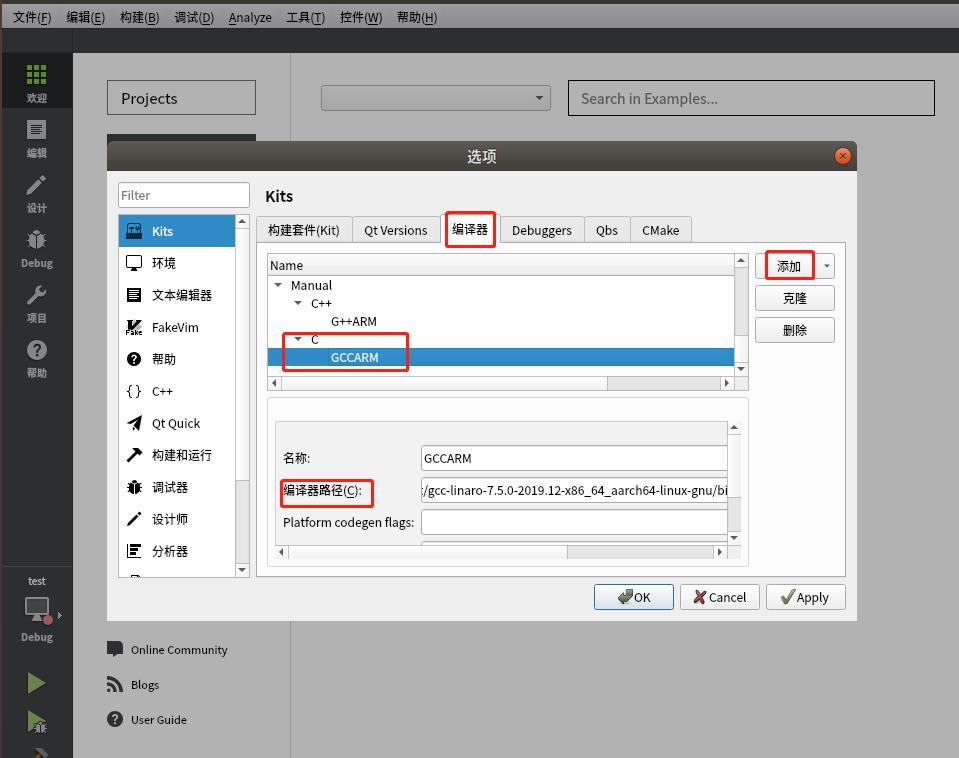
Task: Collapse the C compiler group
Action: 298,338
